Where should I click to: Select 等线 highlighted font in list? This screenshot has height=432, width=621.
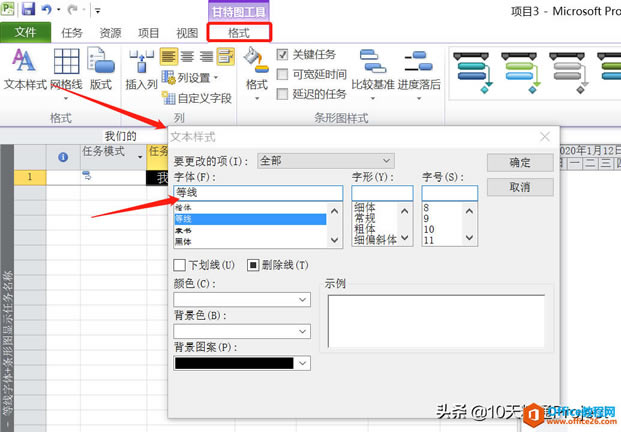click(250, 219)
